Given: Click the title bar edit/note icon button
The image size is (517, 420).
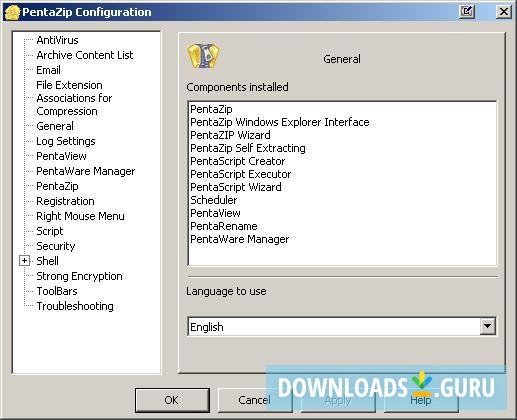Looking at the screenshot, I should pyautogui.click(x=467, y=12).
